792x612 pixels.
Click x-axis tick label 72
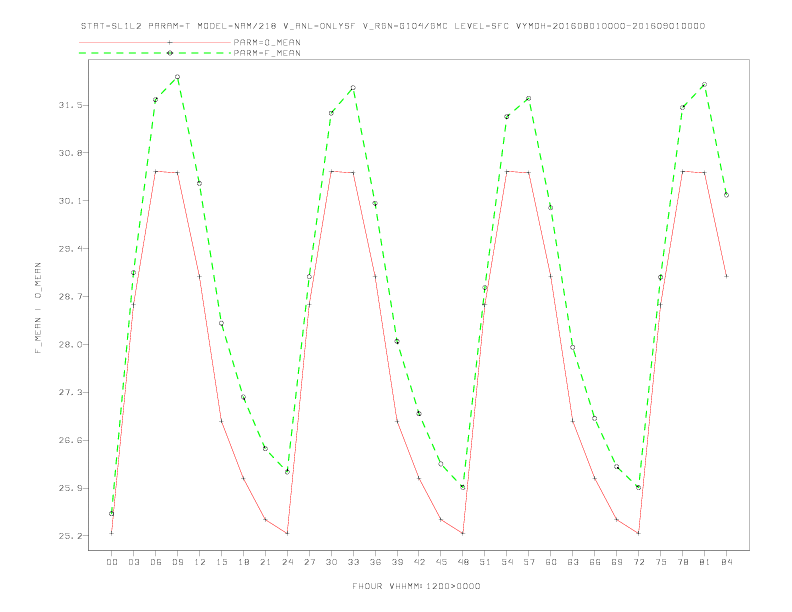(x=638, y=562)
